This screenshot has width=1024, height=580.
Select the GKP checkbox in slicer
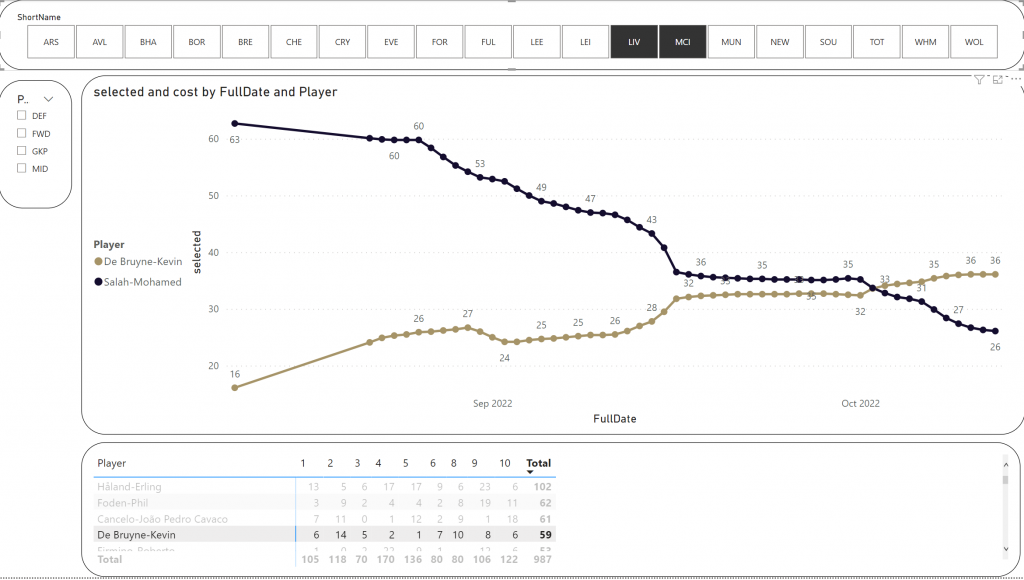click(x=21, y=151)
